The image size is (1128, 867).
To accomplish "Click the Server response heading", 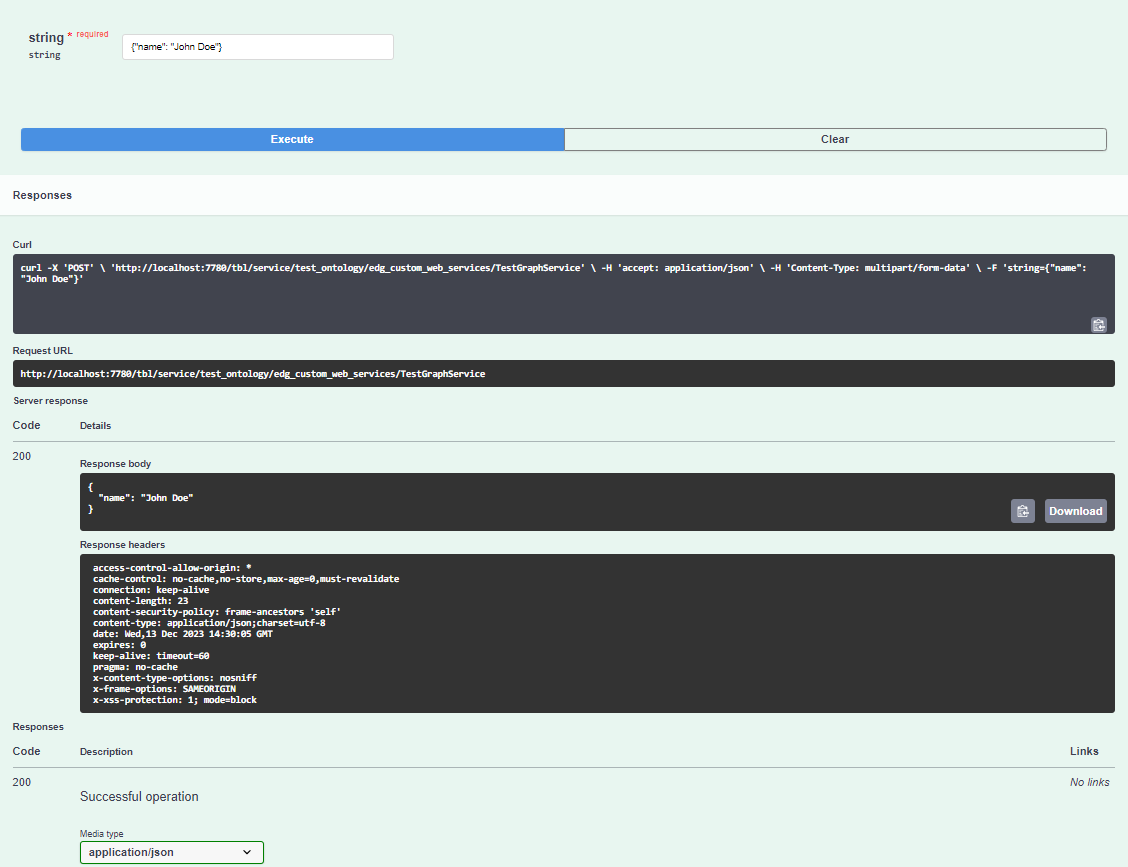I will pyautogui.click(x=50, y=400).
